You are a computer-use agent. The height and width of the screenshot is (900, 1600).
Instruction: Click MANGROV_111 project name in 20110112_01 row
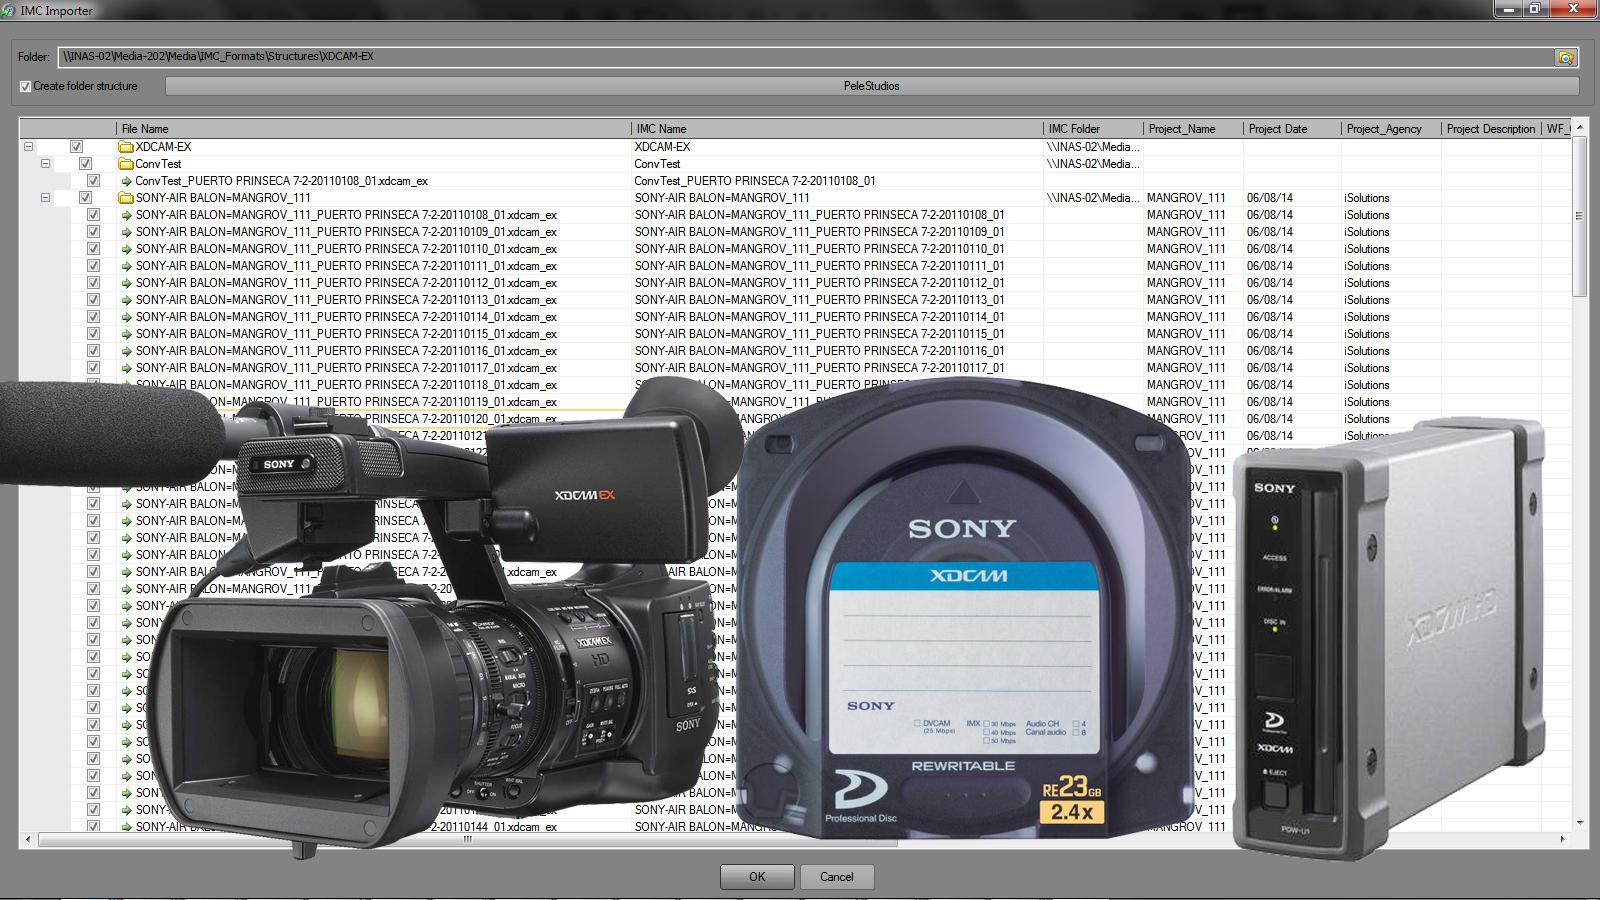(x=1186, y=283)
